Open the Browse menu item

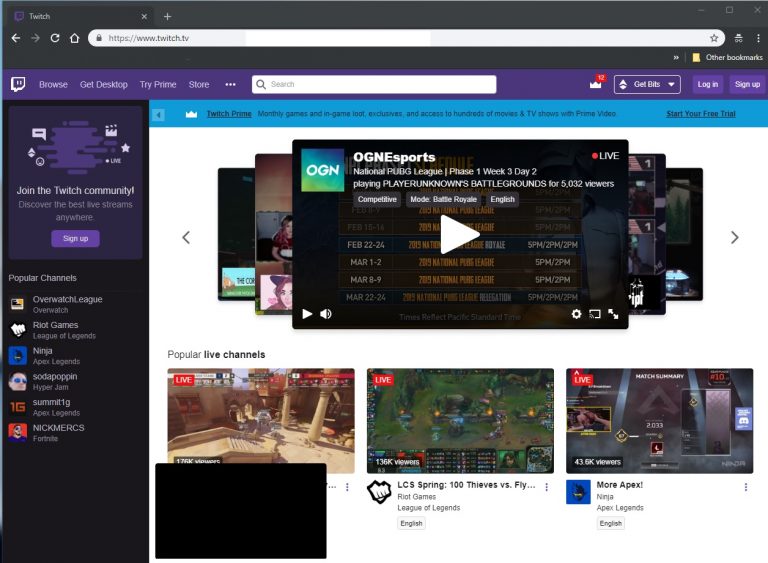53,84
